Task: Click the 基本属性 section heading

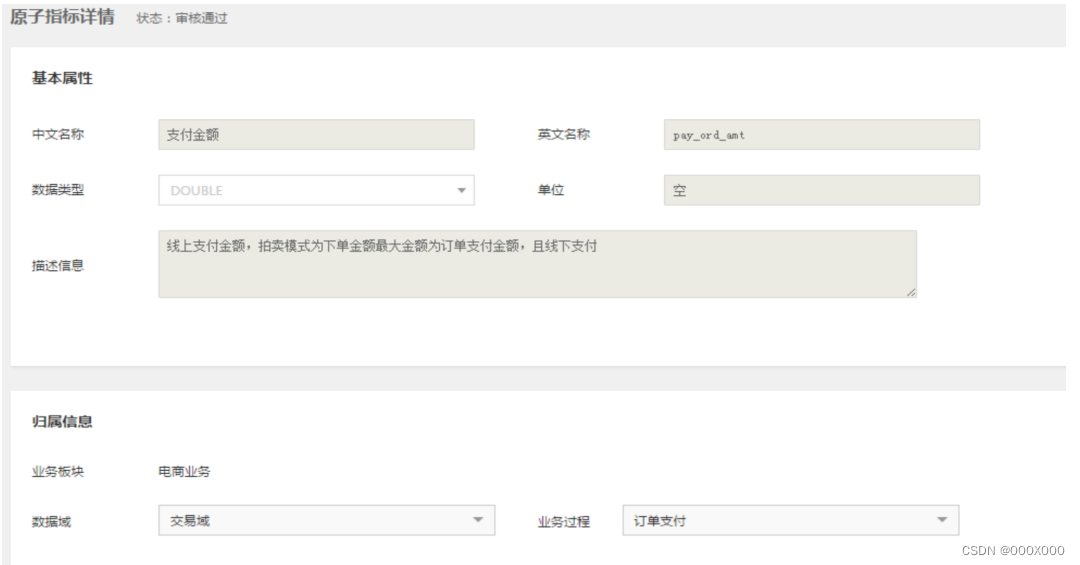Action: (62, 79)
